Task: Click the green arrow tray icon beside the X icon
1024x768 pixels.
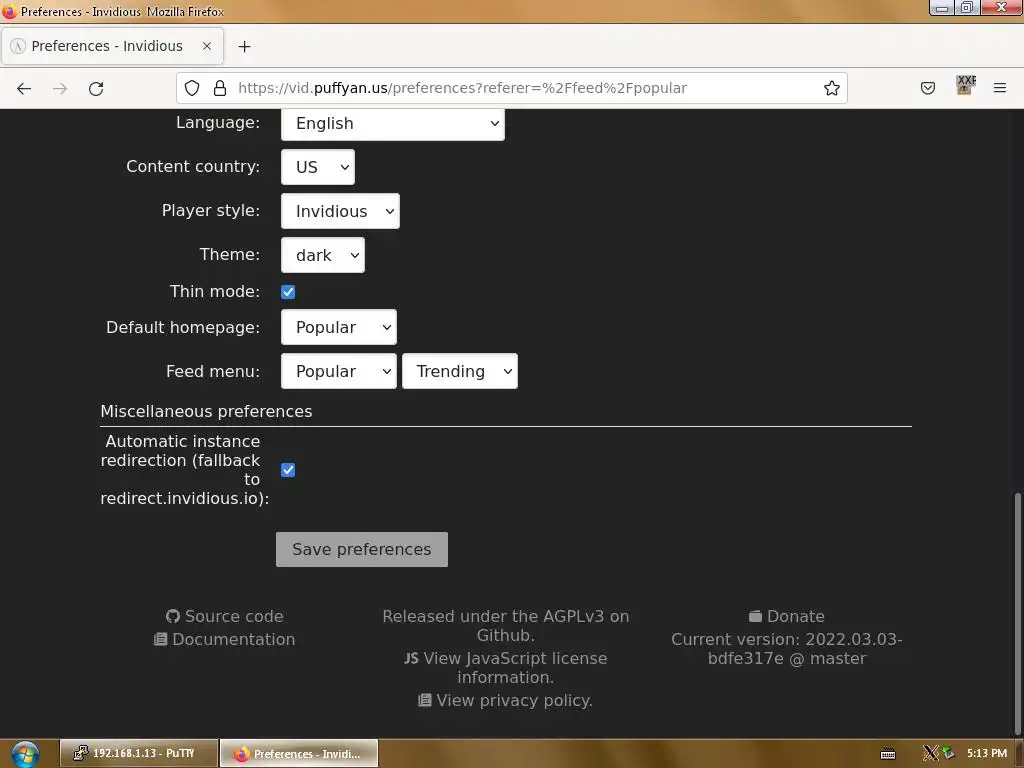Action: coord(948,754)
